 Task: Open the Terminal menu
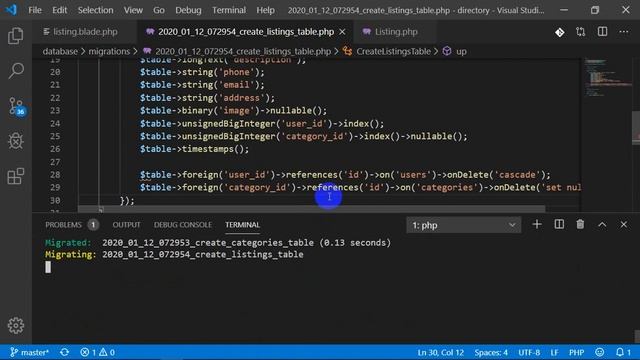tap(229, 10)
